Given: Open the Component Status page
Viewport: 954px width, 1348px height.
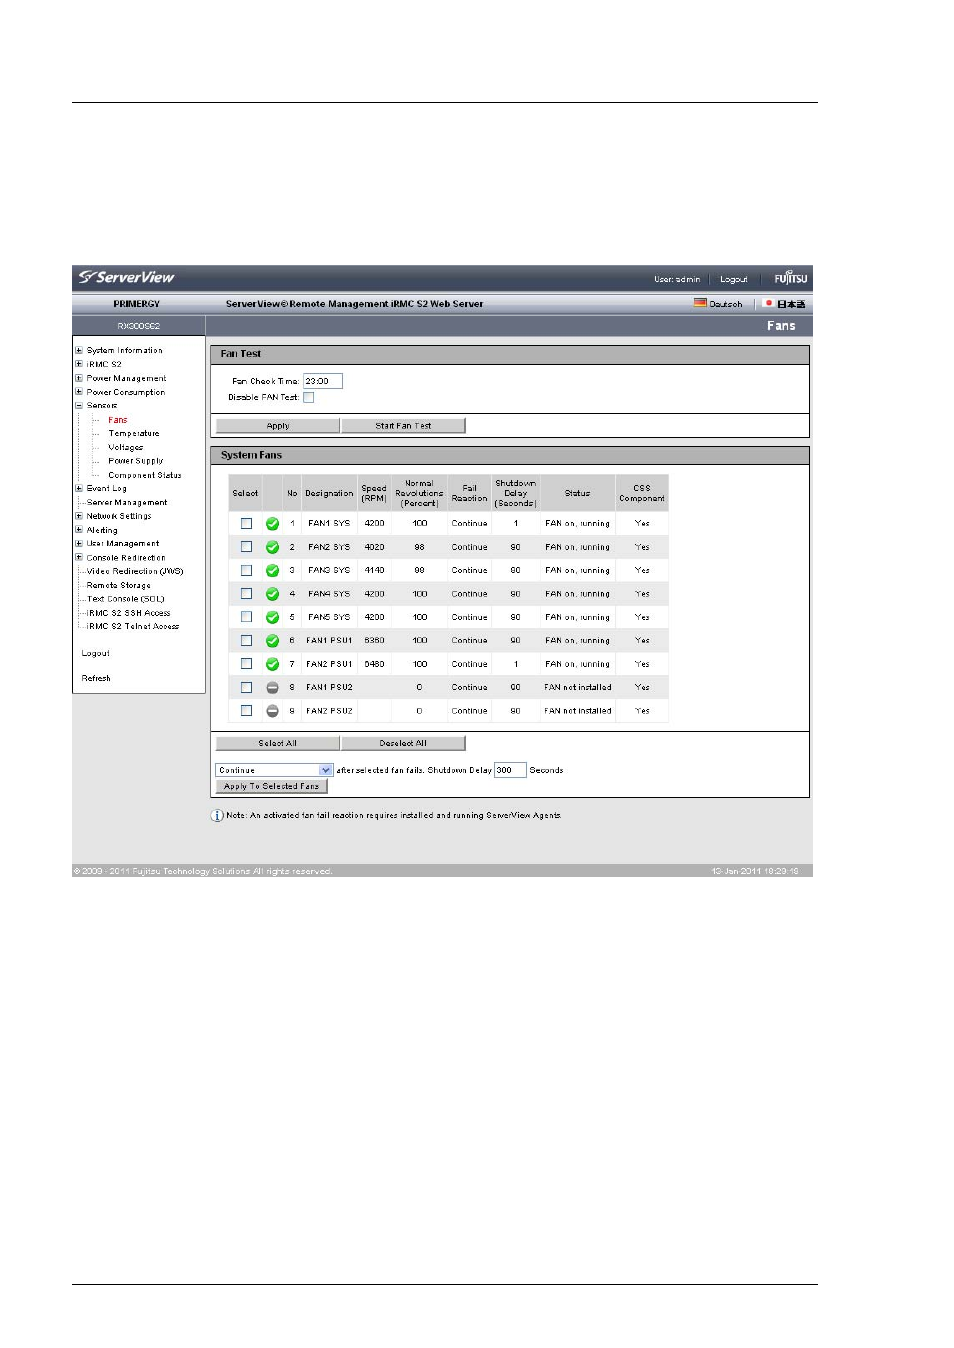Looking at the screenshot, I should click(x=145, y=475).
